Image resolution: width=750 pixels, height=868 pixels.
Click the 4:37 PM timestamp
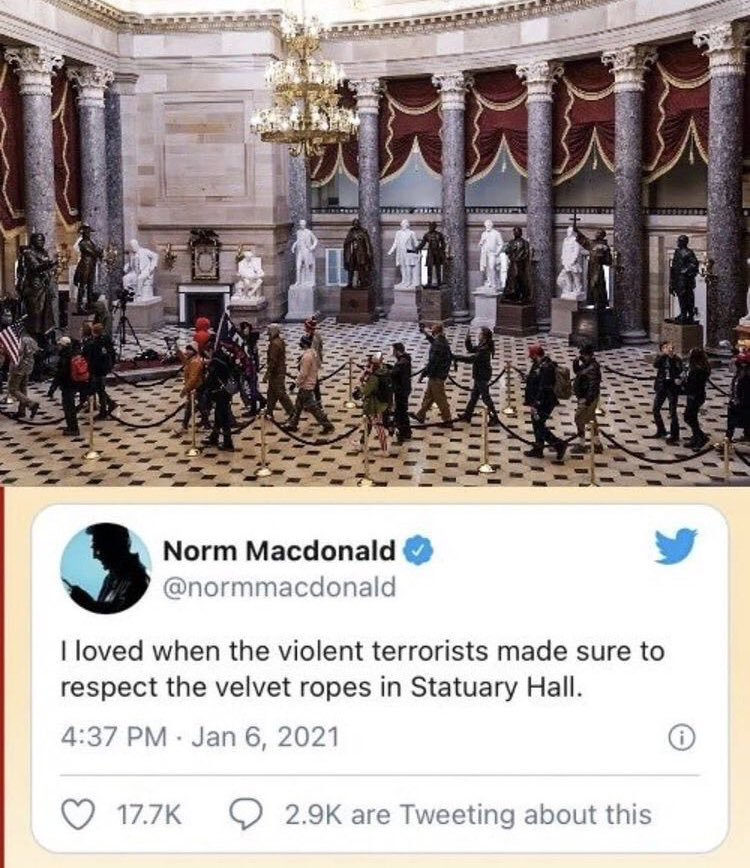113,737
